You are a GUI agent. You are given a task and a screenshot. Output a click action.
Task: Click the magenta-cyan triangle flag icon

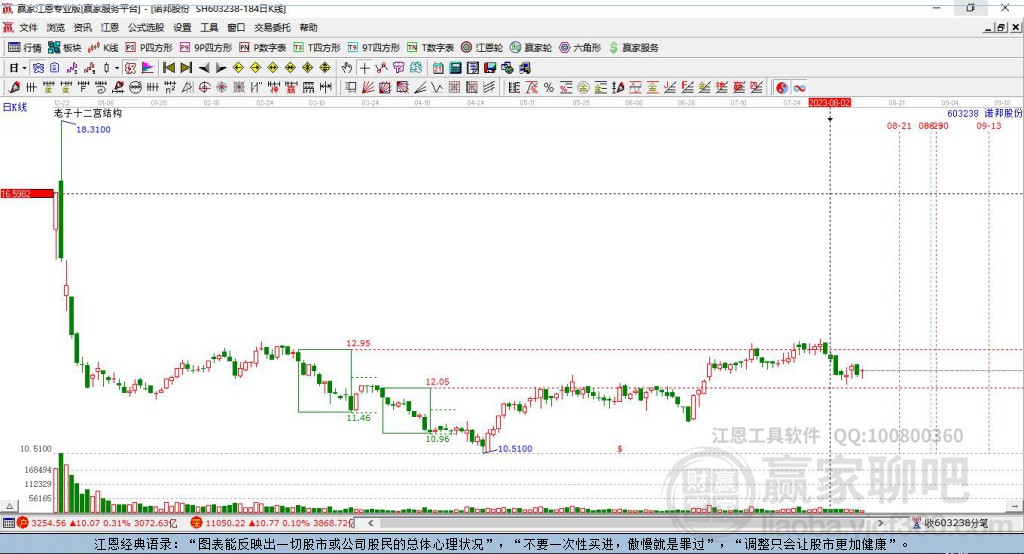pos(148,68)
